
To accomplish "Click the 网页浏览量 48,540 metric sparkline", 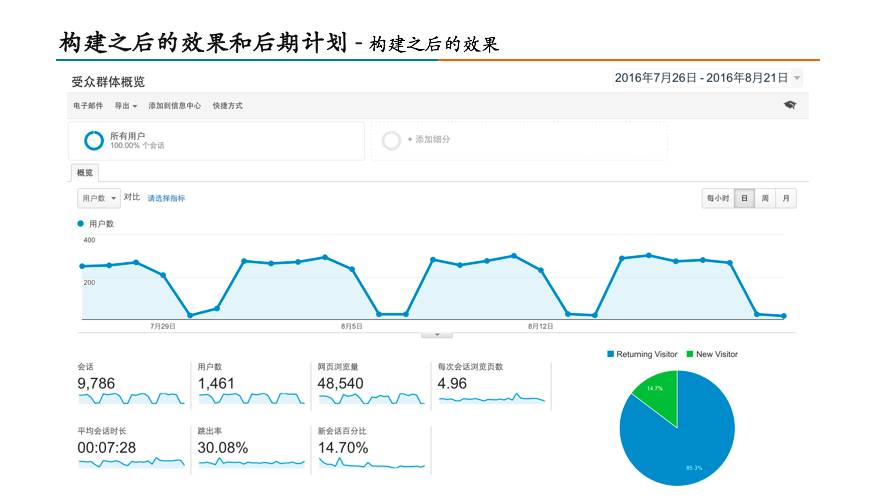I will pyautogui.click(x=371, y=398).
